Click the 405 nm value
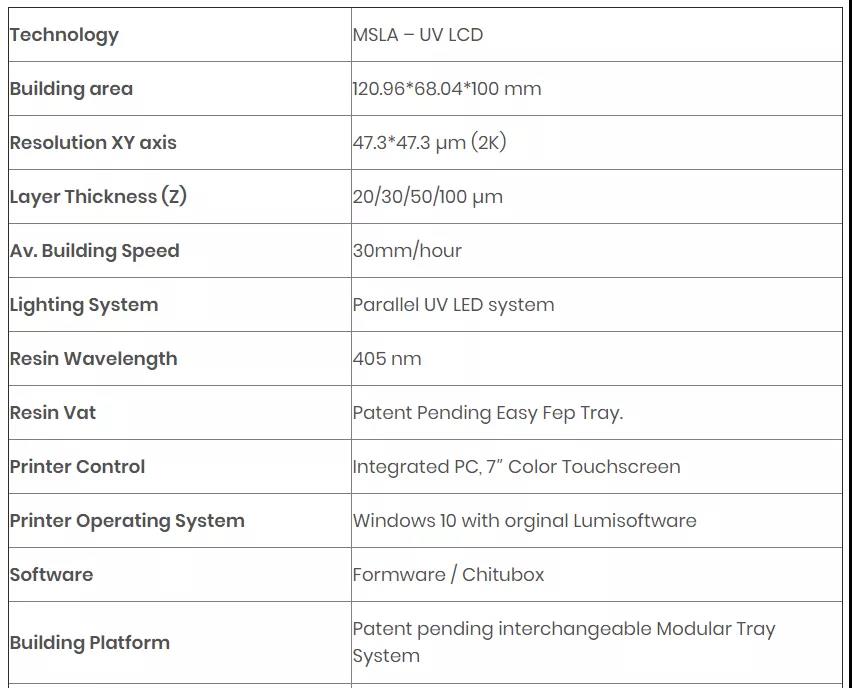 pos(387,359)
